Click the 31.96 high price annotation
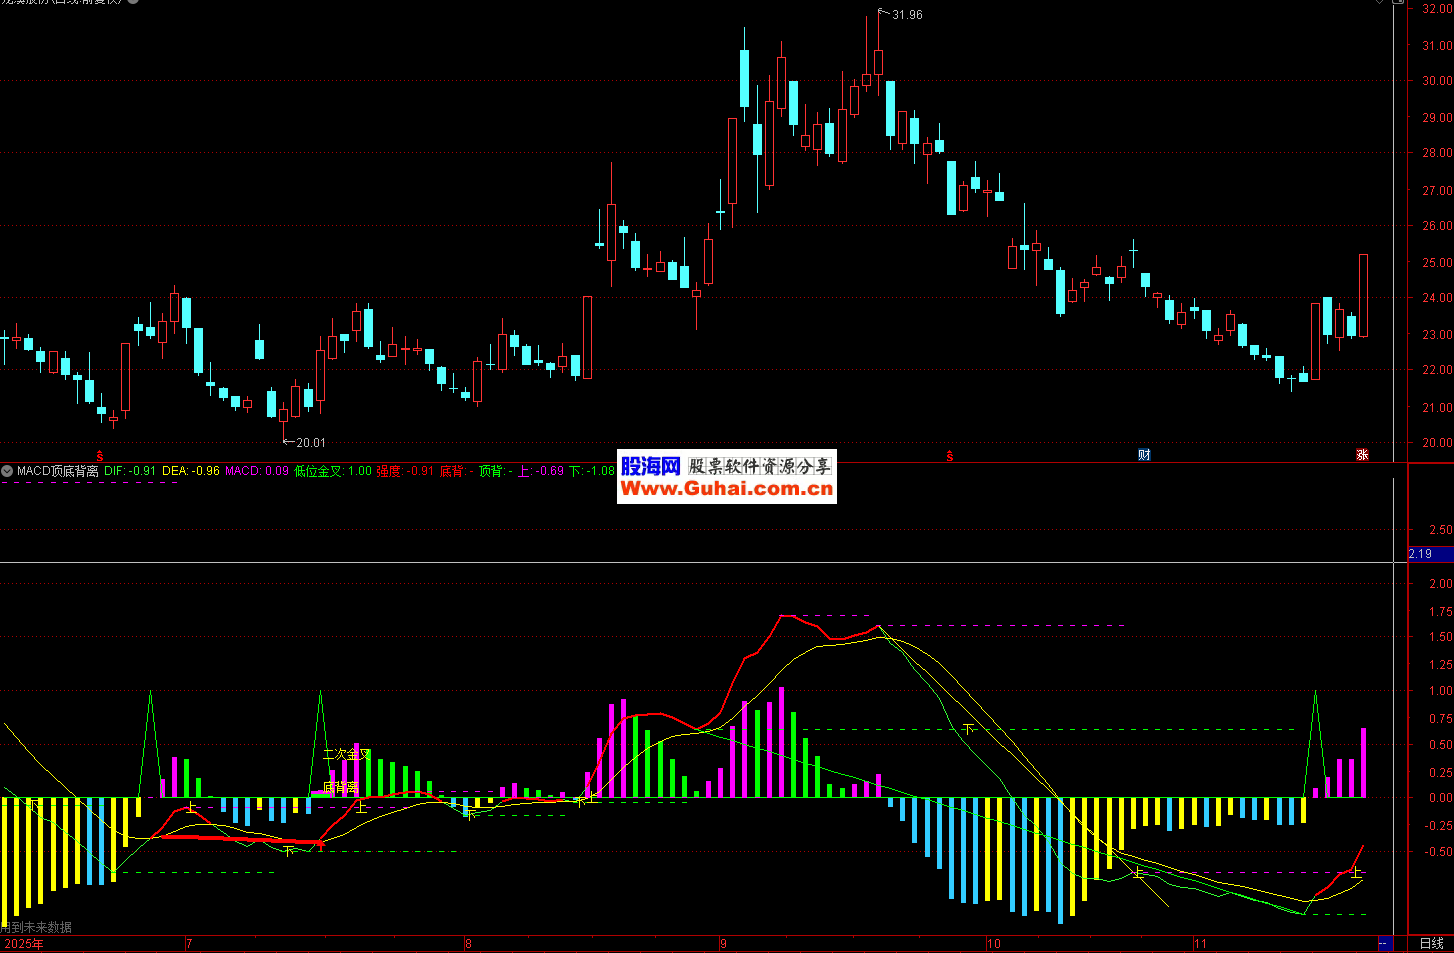 tap(906, 15)
